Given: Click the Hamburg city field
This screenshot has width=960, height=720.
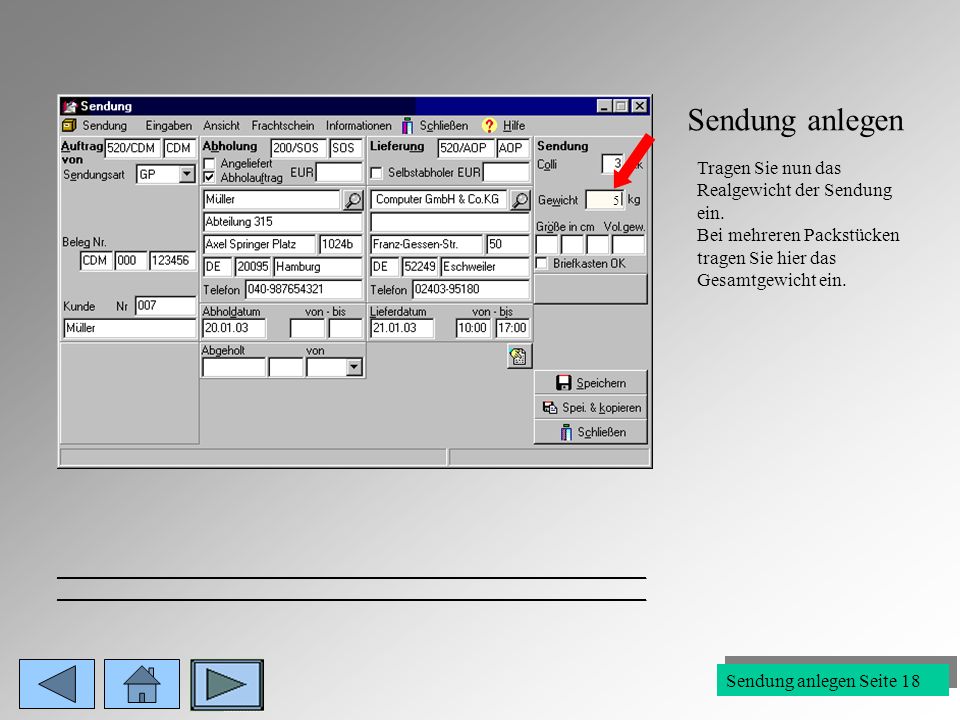Looking at the screenshot, I should tap(318, 267).
